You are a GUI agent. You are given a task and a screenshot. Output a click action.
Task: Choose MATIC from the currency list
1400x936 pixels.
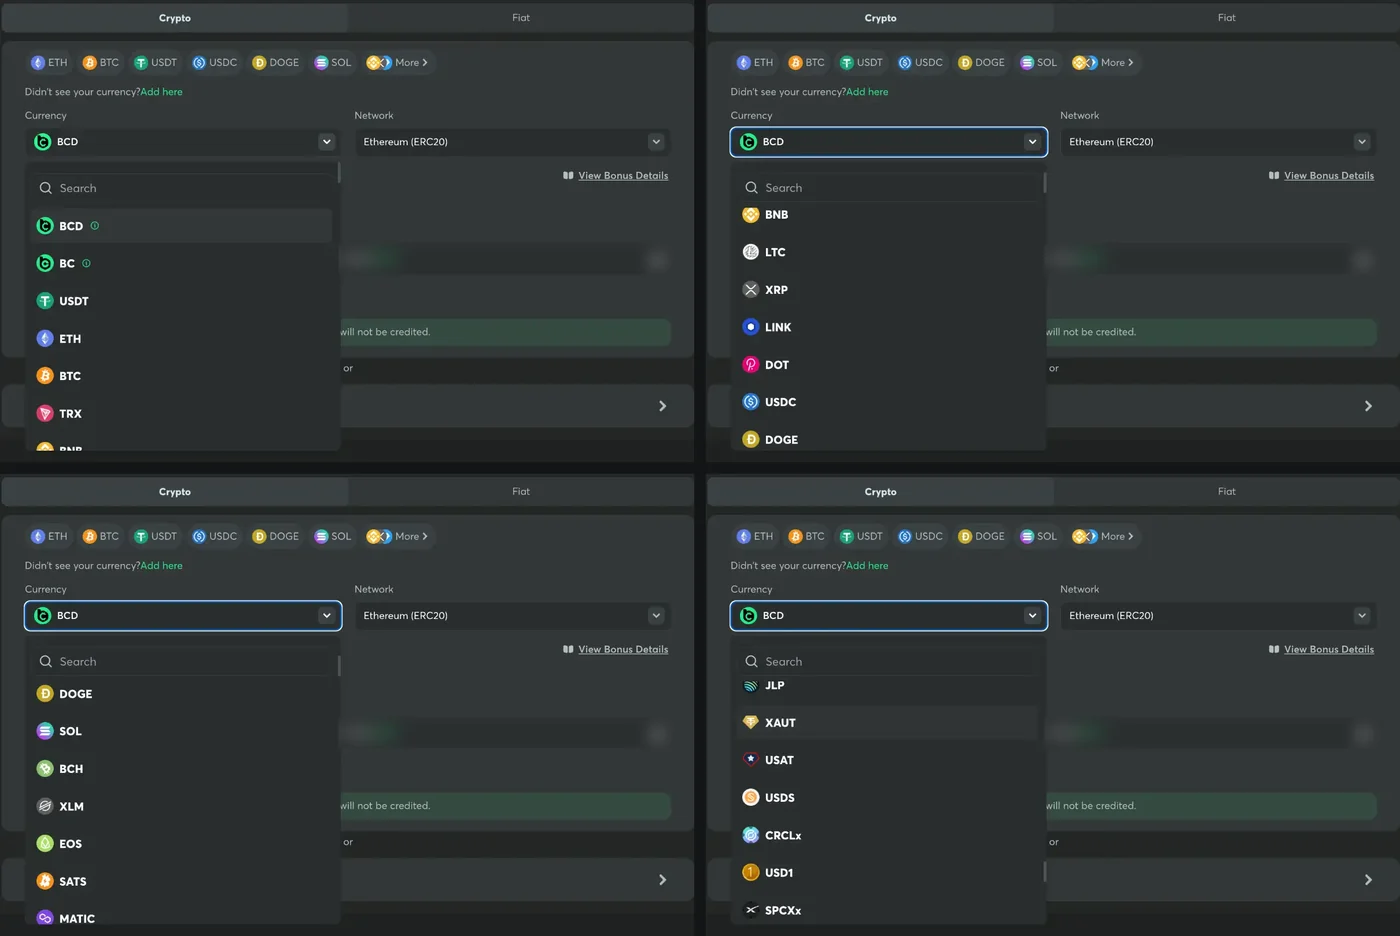[x=183, y=917]
